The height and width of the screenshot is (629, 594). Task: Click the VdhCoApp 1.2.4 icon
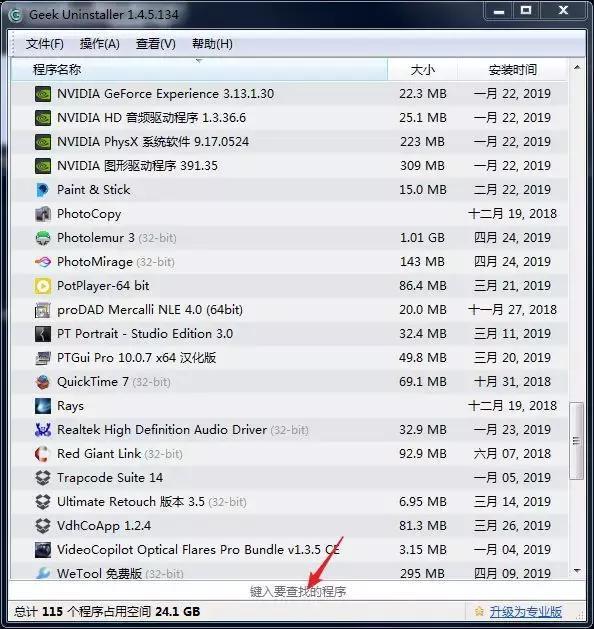coord(43,526)
